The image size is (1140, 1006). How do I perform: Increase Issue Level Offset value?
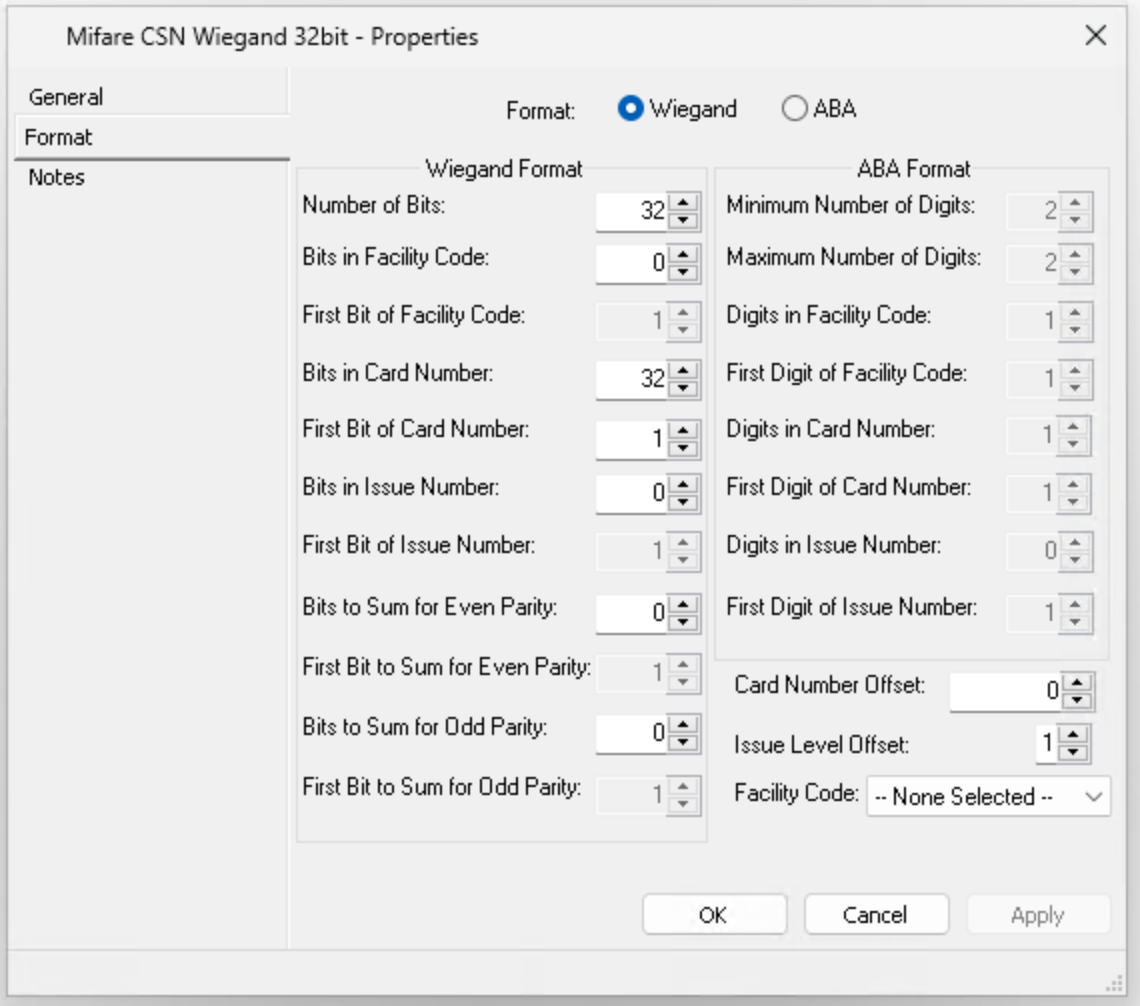click(1074, 735)
